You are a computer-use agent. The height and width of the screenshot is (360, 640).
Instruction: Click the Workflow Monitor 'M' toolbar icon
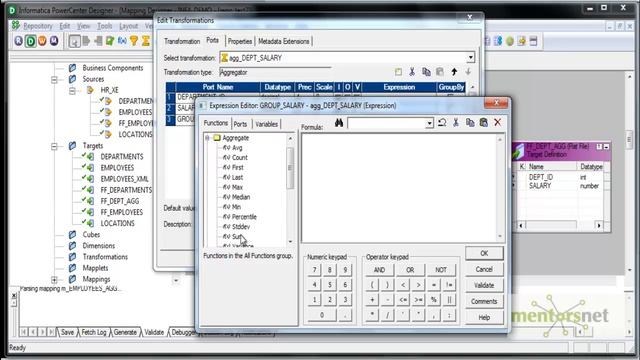tap(54, 41)
